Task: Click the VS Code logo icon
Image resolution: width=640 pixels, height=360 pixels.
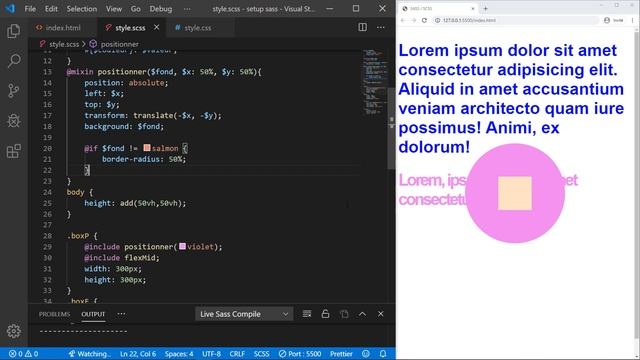Action: [10, 9]
